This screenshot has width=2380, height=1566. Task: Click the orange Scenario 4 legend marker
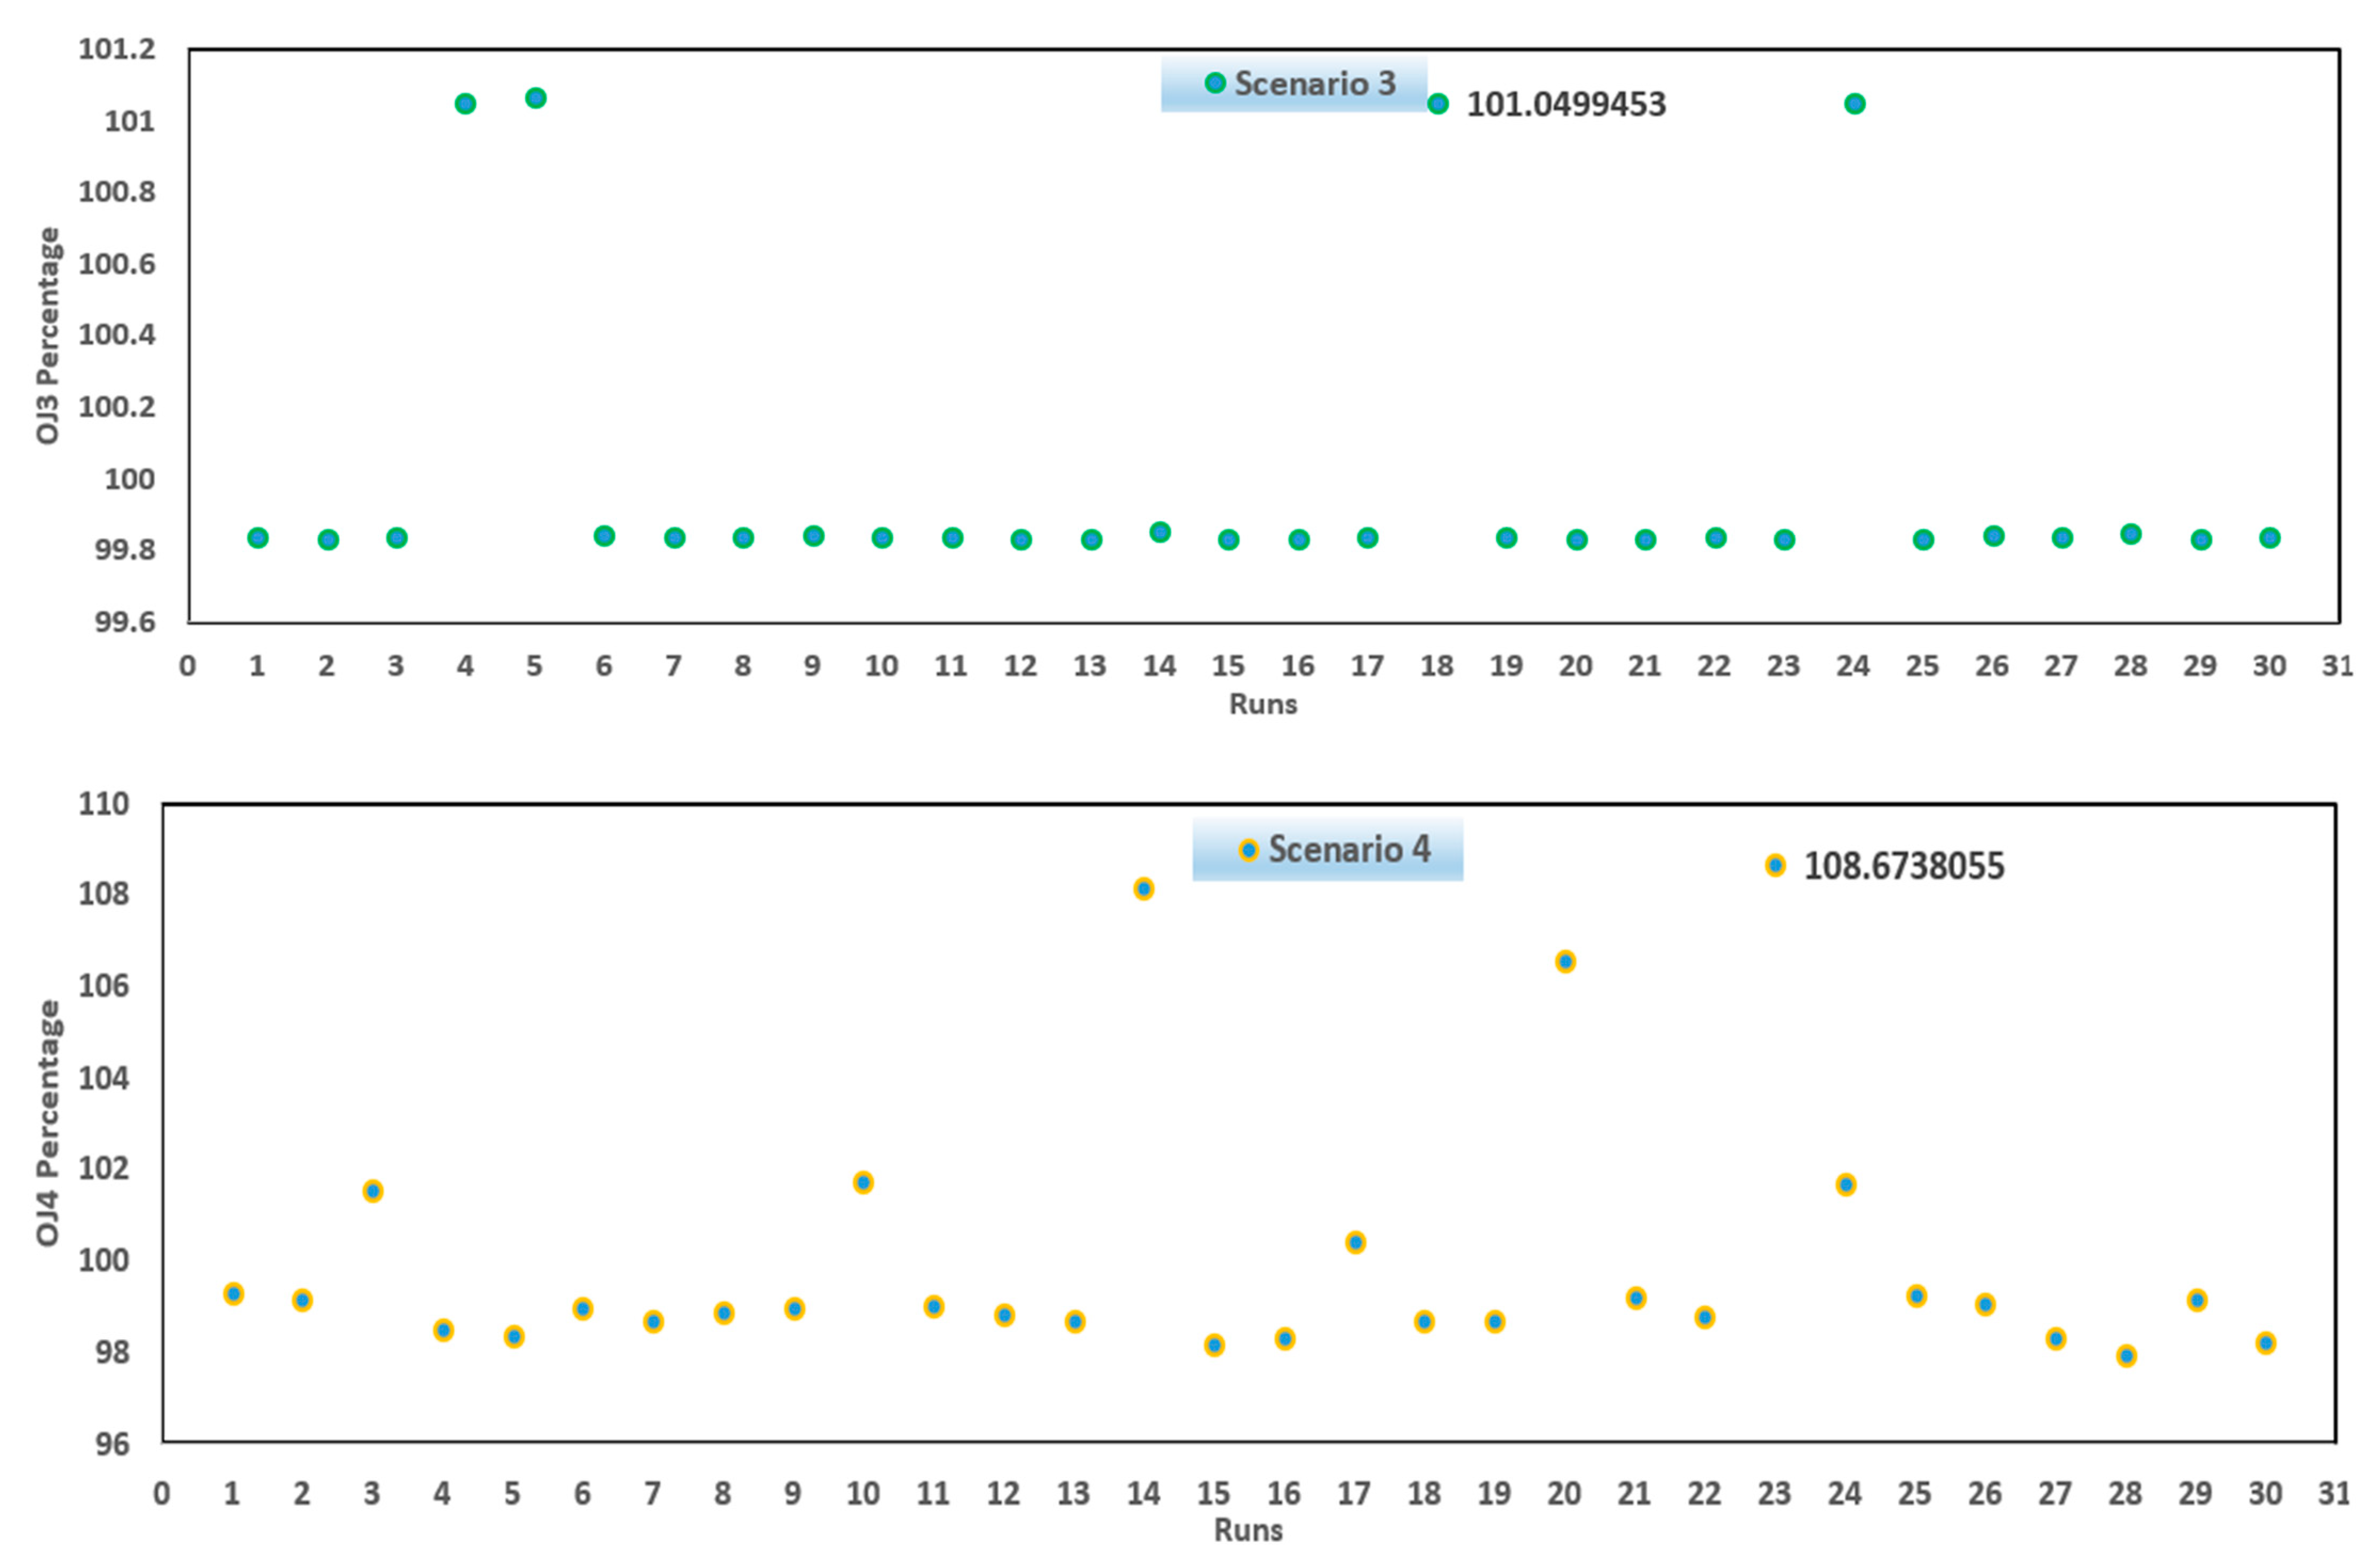tap(1248, 850)
